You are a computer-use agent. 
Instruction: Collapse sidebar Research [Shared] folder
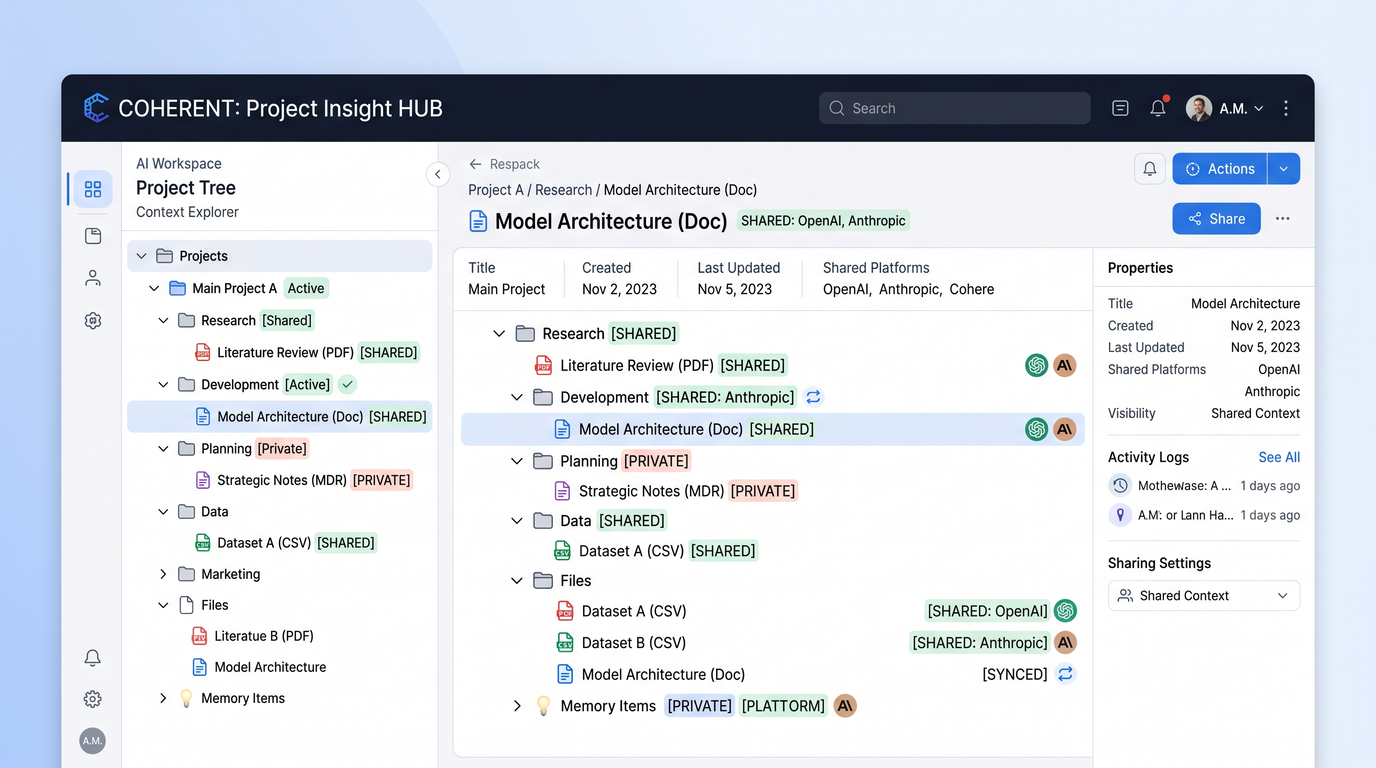click(164, 320)
